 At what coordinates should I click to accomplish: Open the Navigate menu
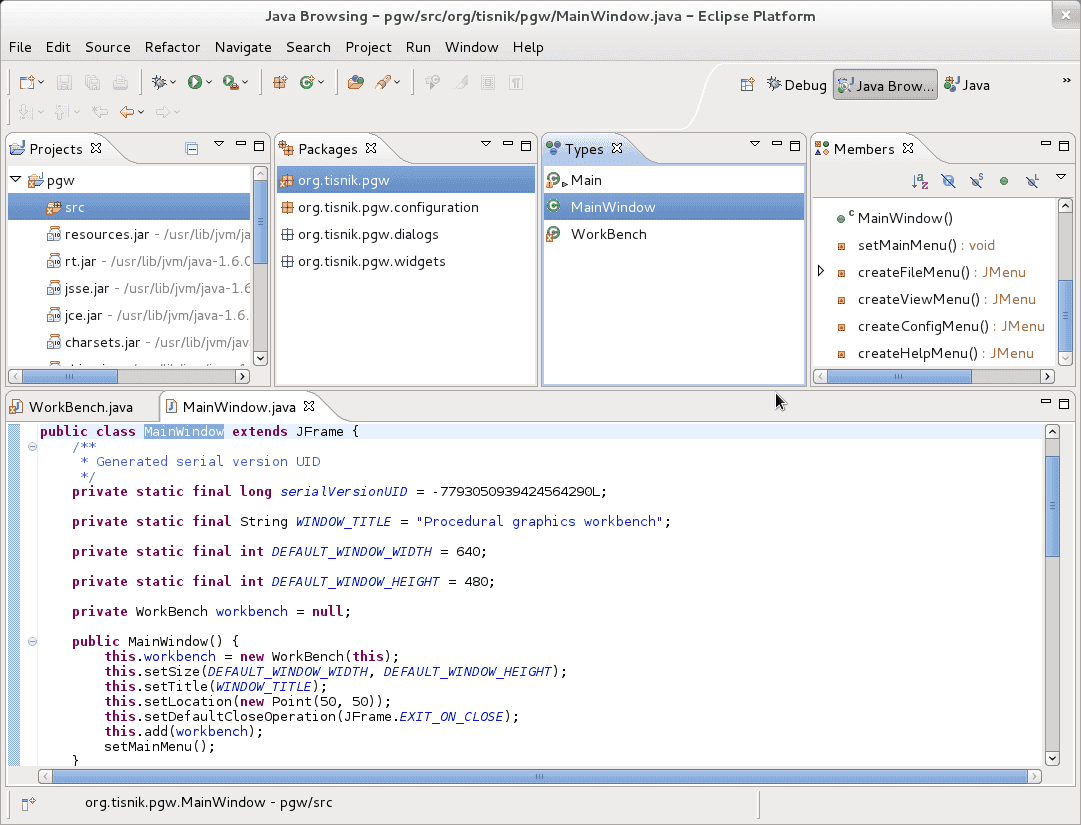point(243,47)
